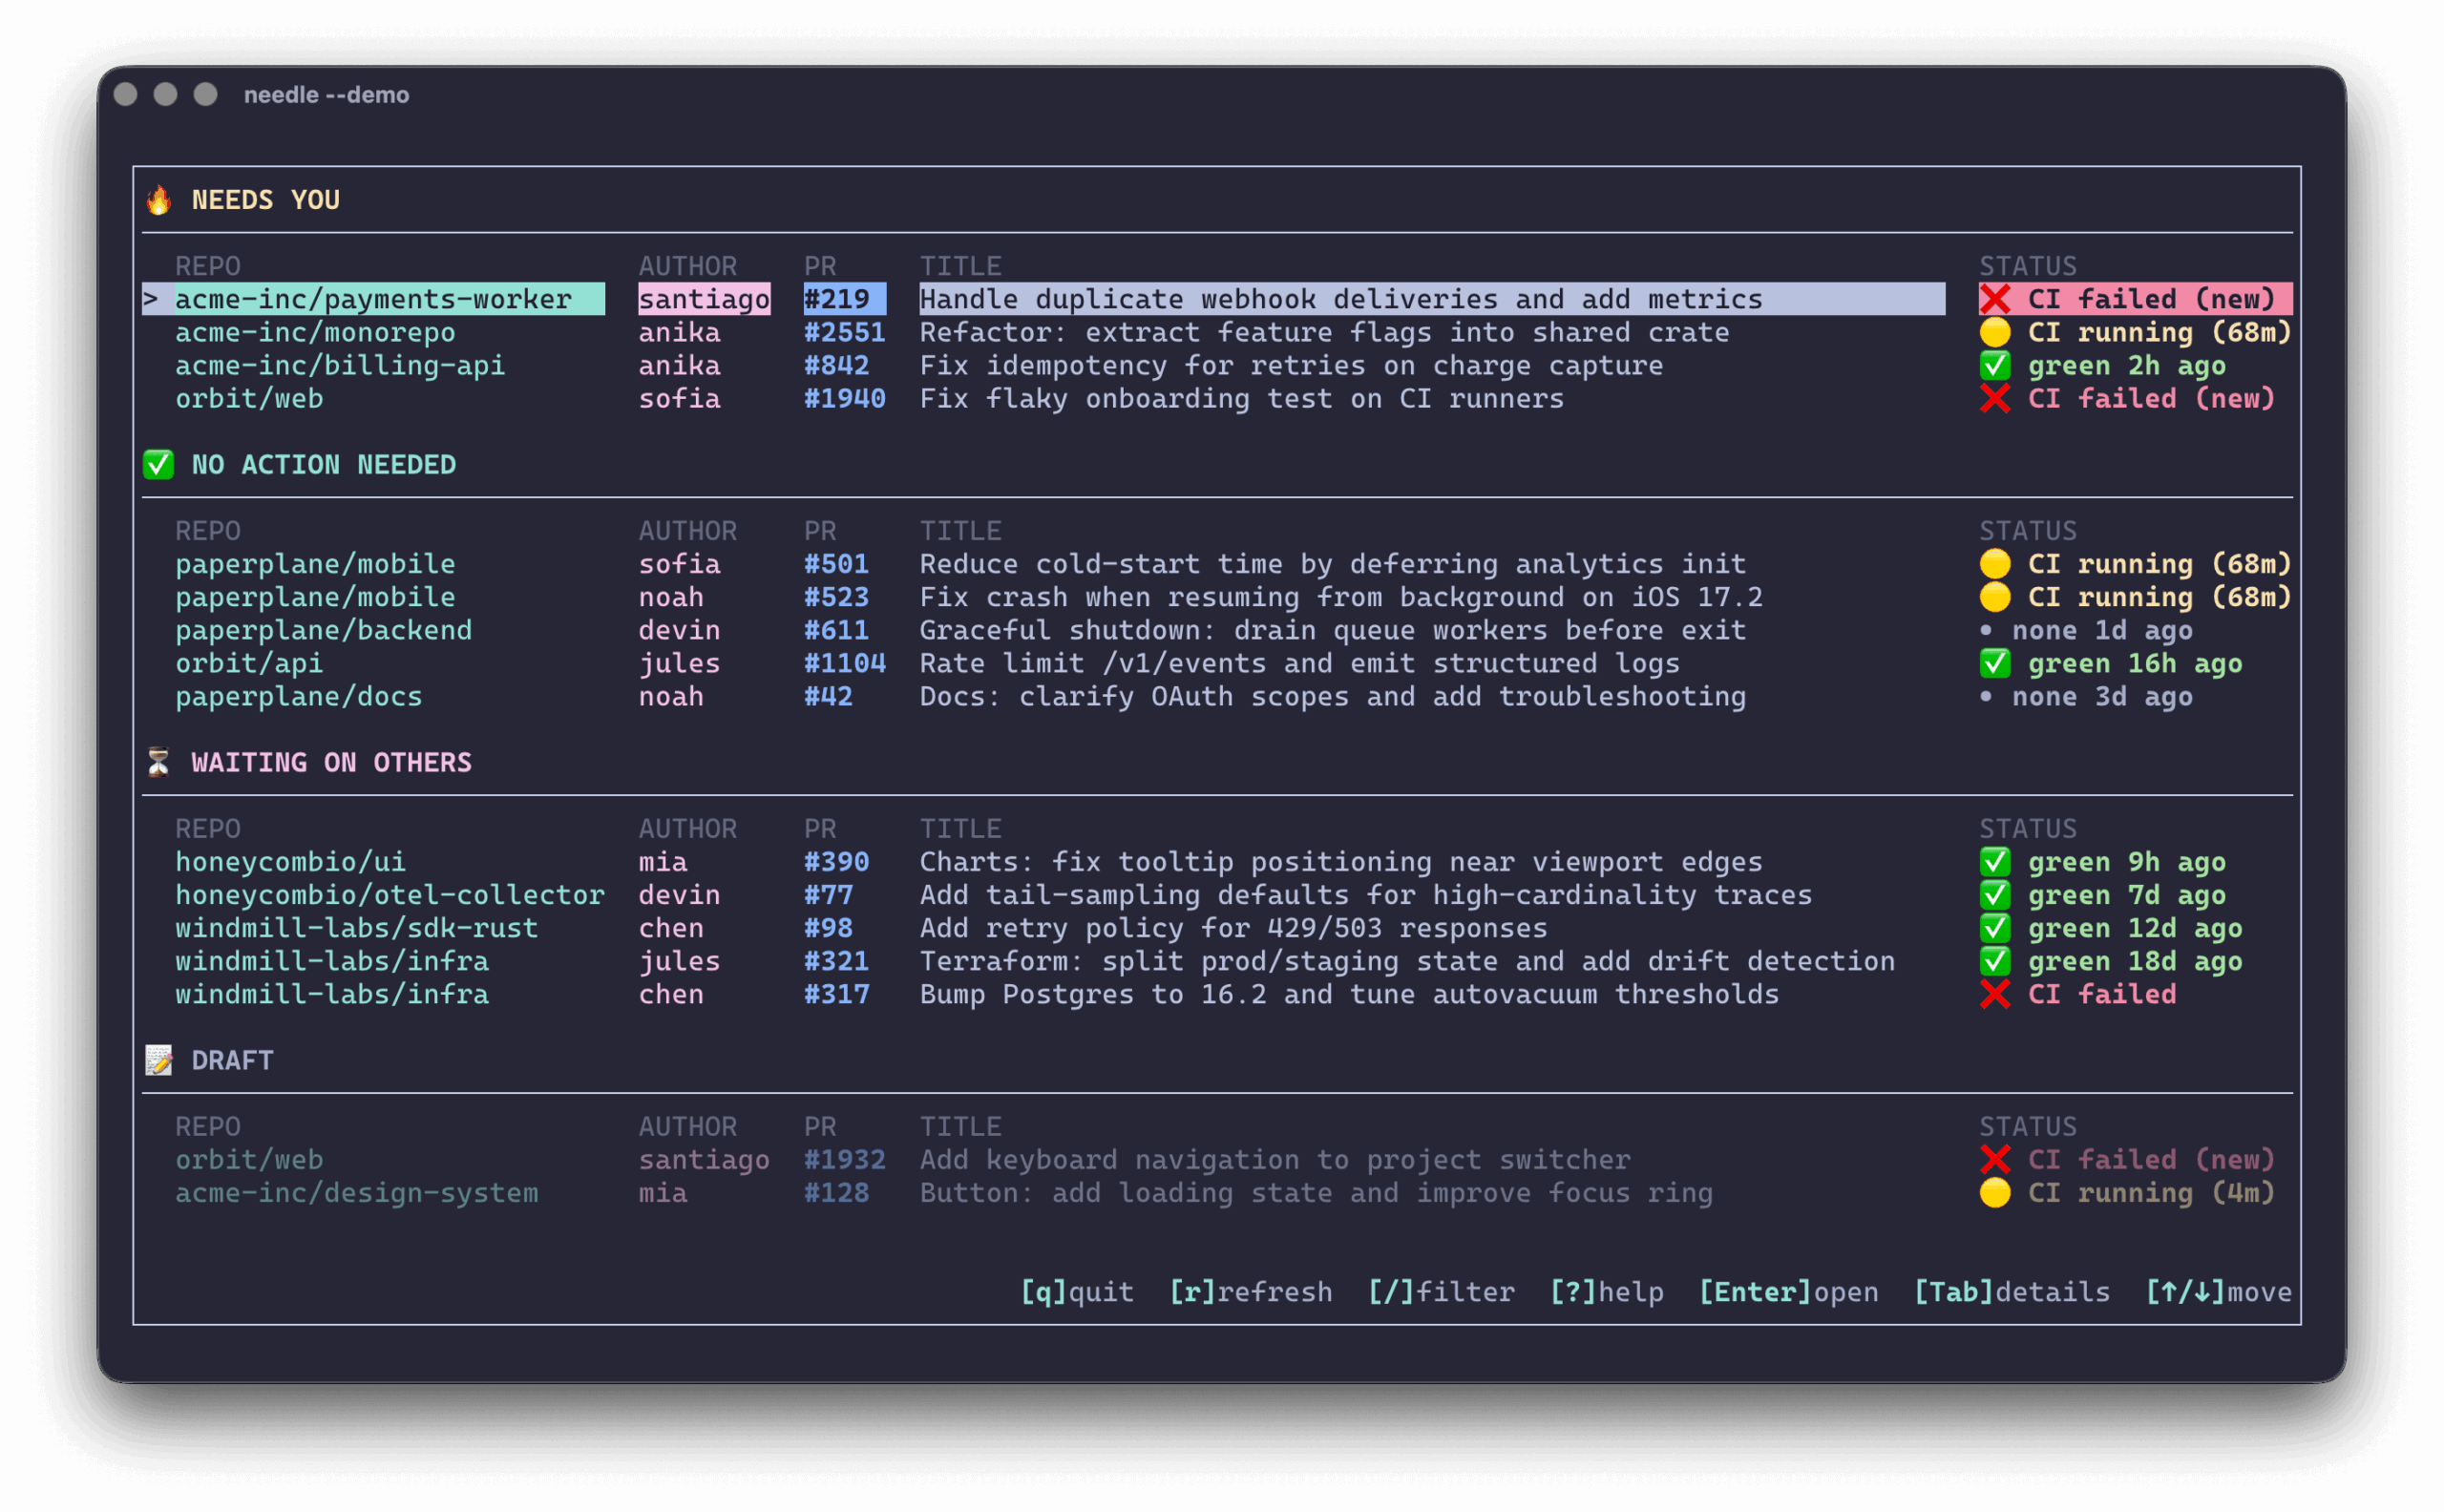2444x1512 pixels.
Task: Select the DRAFT section header text
Action: coord(232,1060)
